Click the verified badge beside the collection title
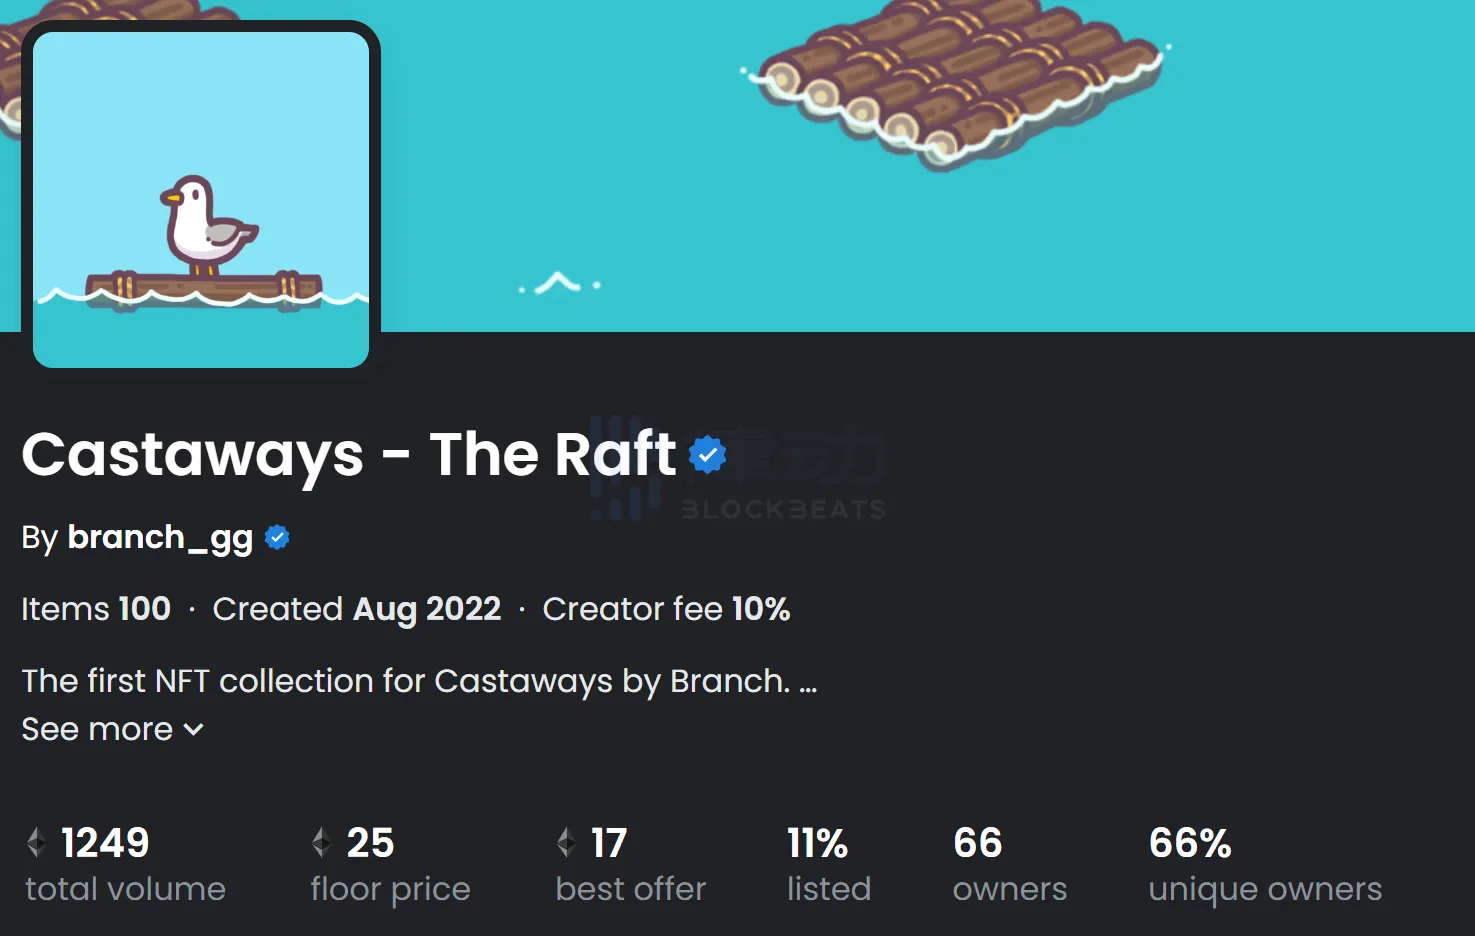The image size is (1475, 936). tap(708, 455)
